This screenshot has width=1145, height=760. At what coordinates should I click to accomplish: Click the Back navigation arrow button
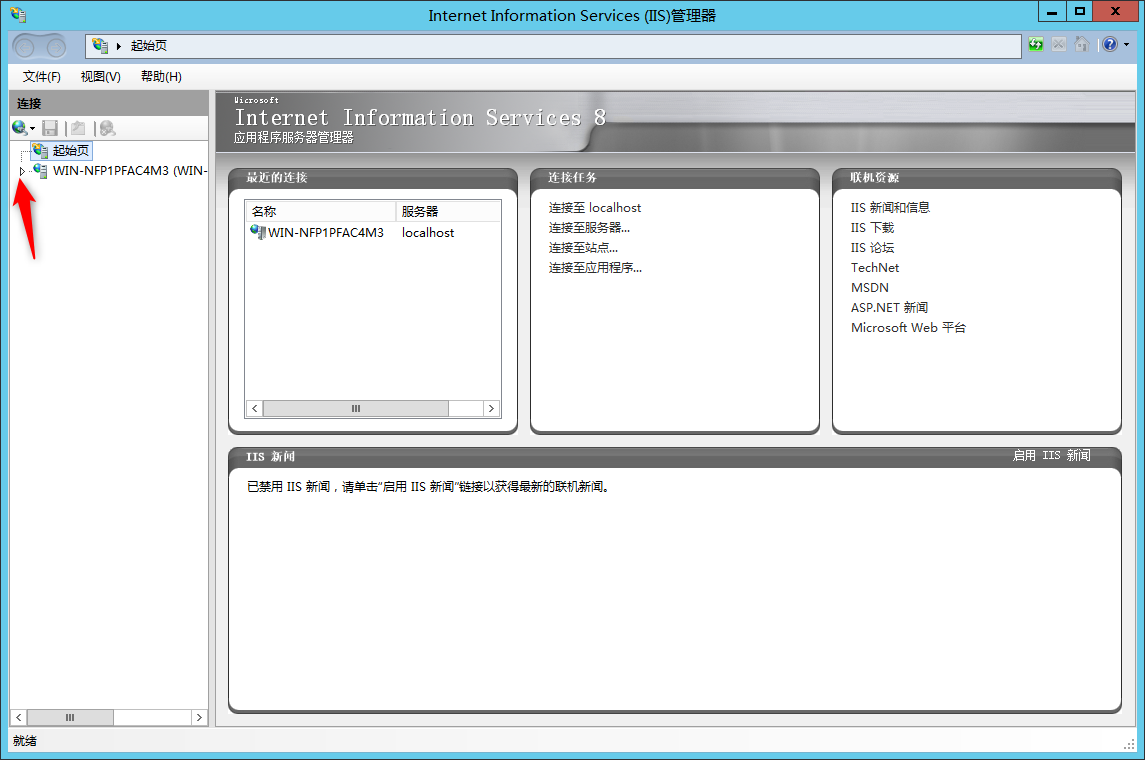tap(25, 47)
